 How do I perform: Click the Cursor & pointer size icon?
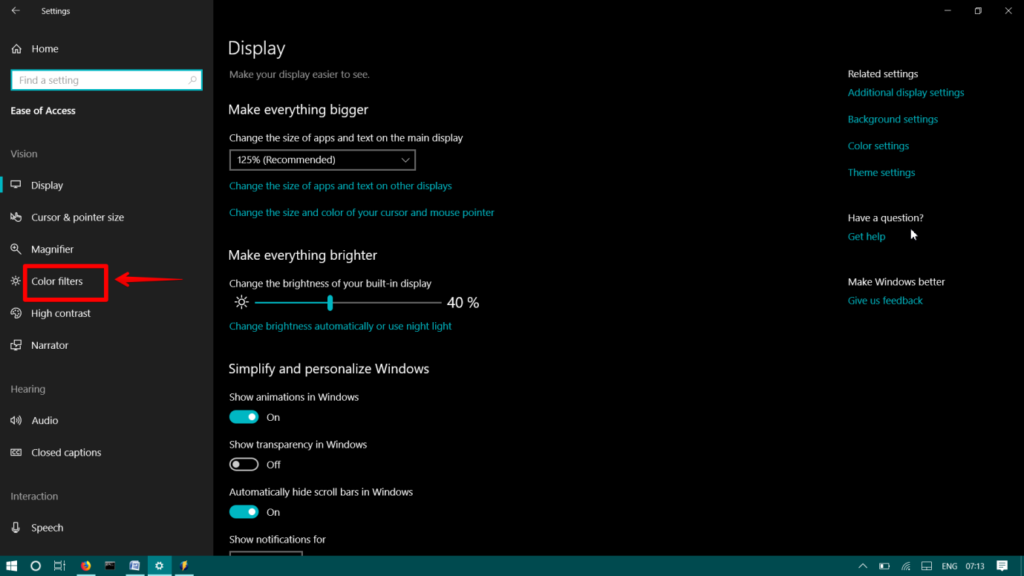click(x=16, y=217)
